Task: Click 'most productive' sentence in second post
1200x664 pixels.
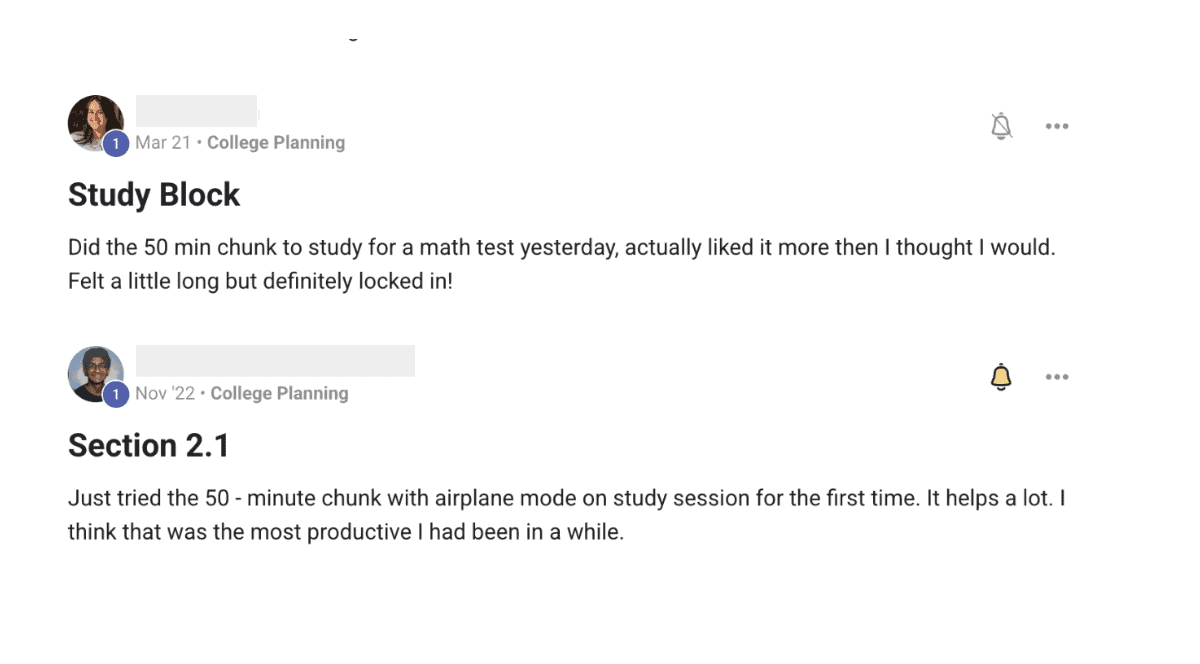Action: pyautogui.click(x=345, y=532)
